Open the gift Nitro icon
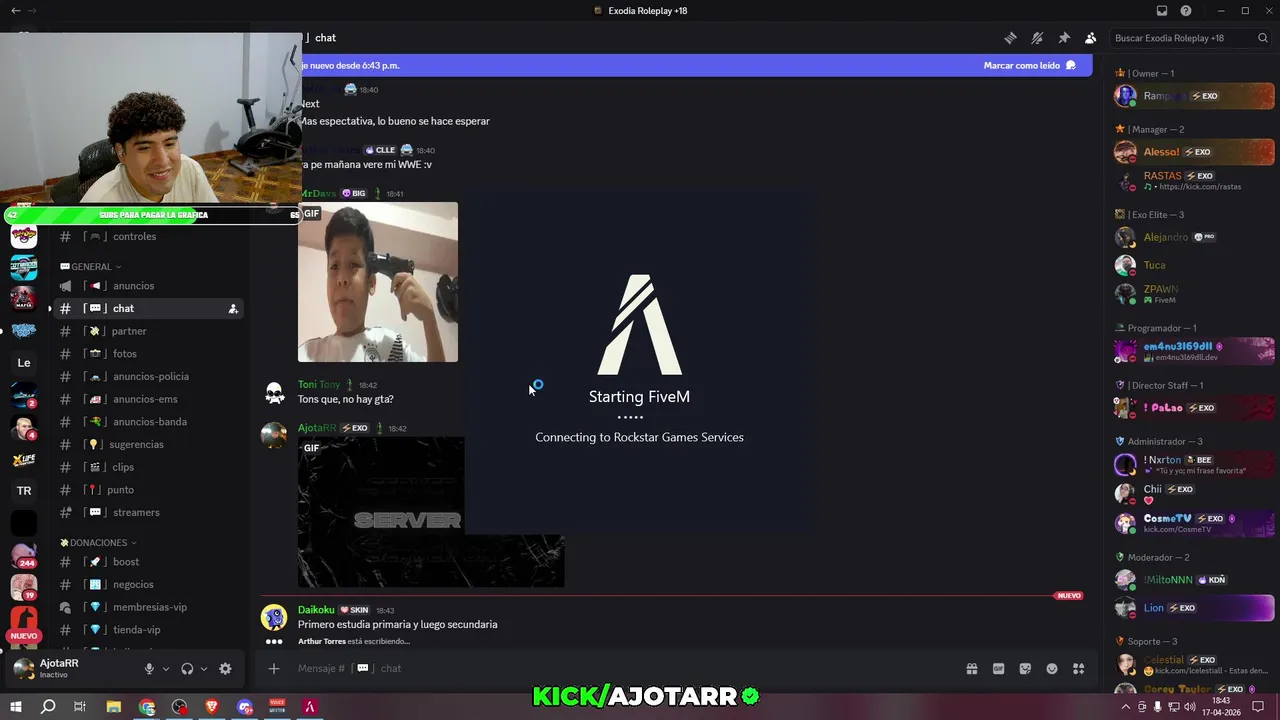The height and width of the screenshot is (720, 1280). click(971, 669)
